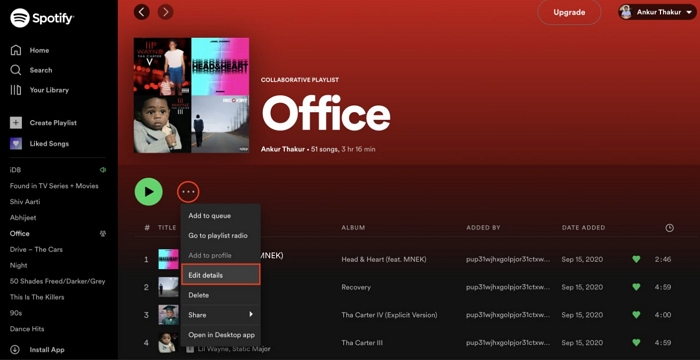
Task: Open the Dance Hits playlist
Action: point(27,329)
